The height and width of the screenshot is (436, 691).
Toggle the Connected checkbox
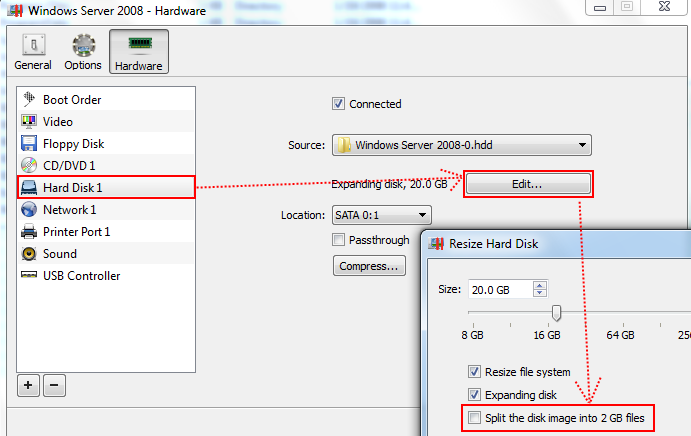[338, 104]
